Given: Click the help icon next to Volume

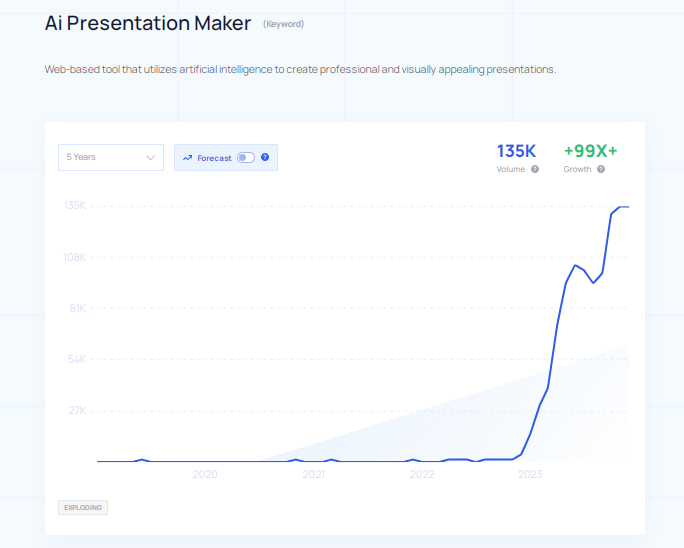Looking at the screenshot, I should coord(535,169).
